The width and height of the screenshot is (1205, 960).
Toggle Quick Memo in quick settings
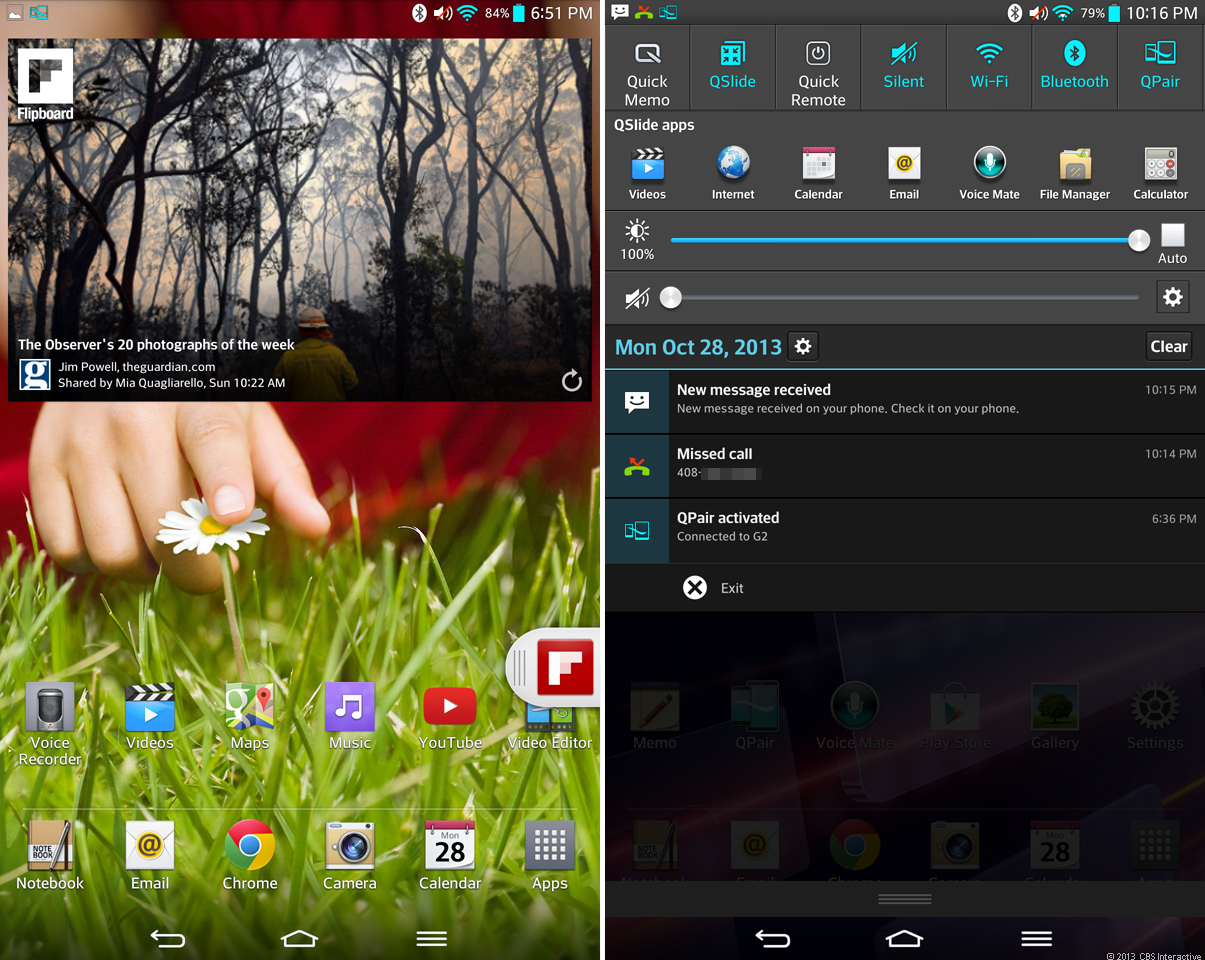[647, 69]
